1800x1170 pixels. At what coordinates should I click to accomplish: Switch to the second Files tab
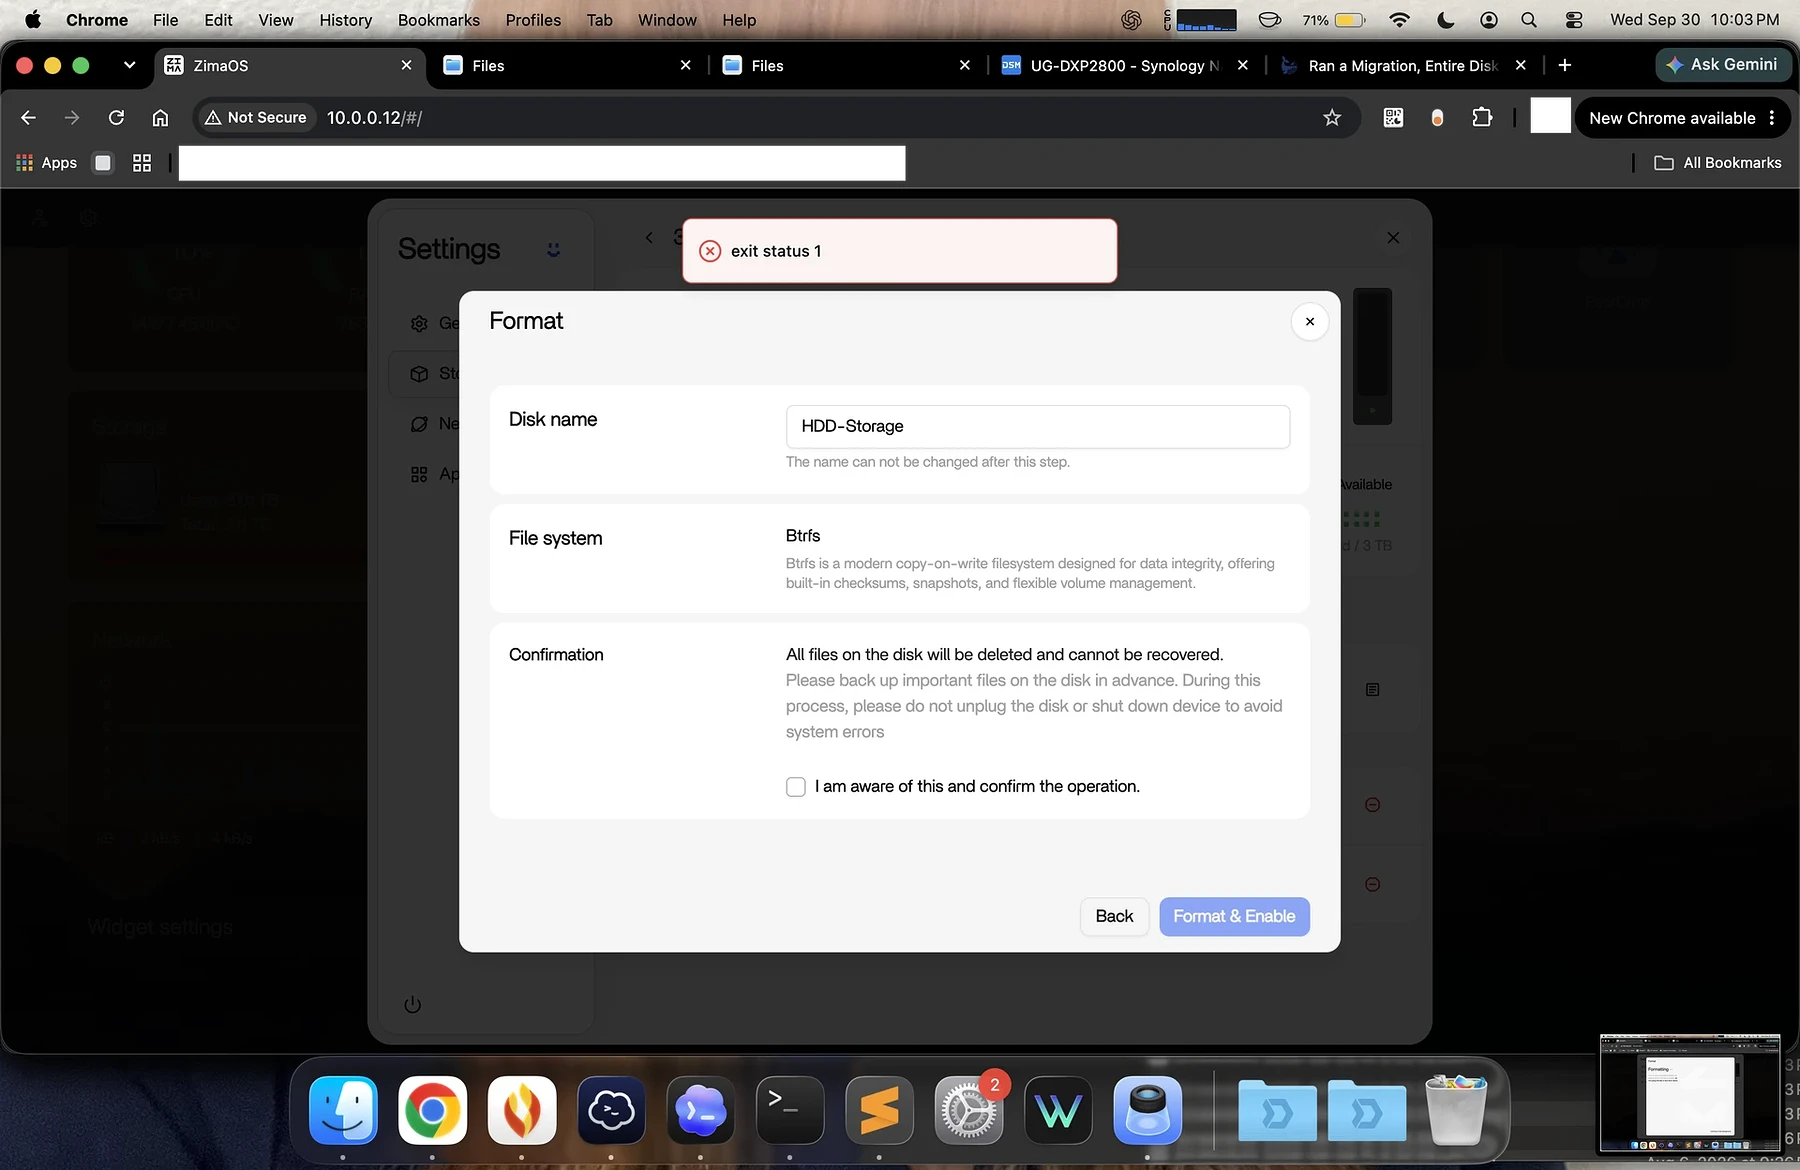[846, 66]
